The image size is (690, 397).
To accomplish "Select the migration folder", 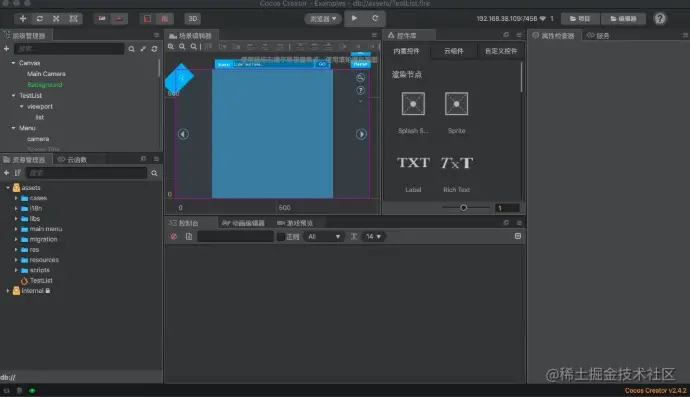I will [x=43, y=239].
